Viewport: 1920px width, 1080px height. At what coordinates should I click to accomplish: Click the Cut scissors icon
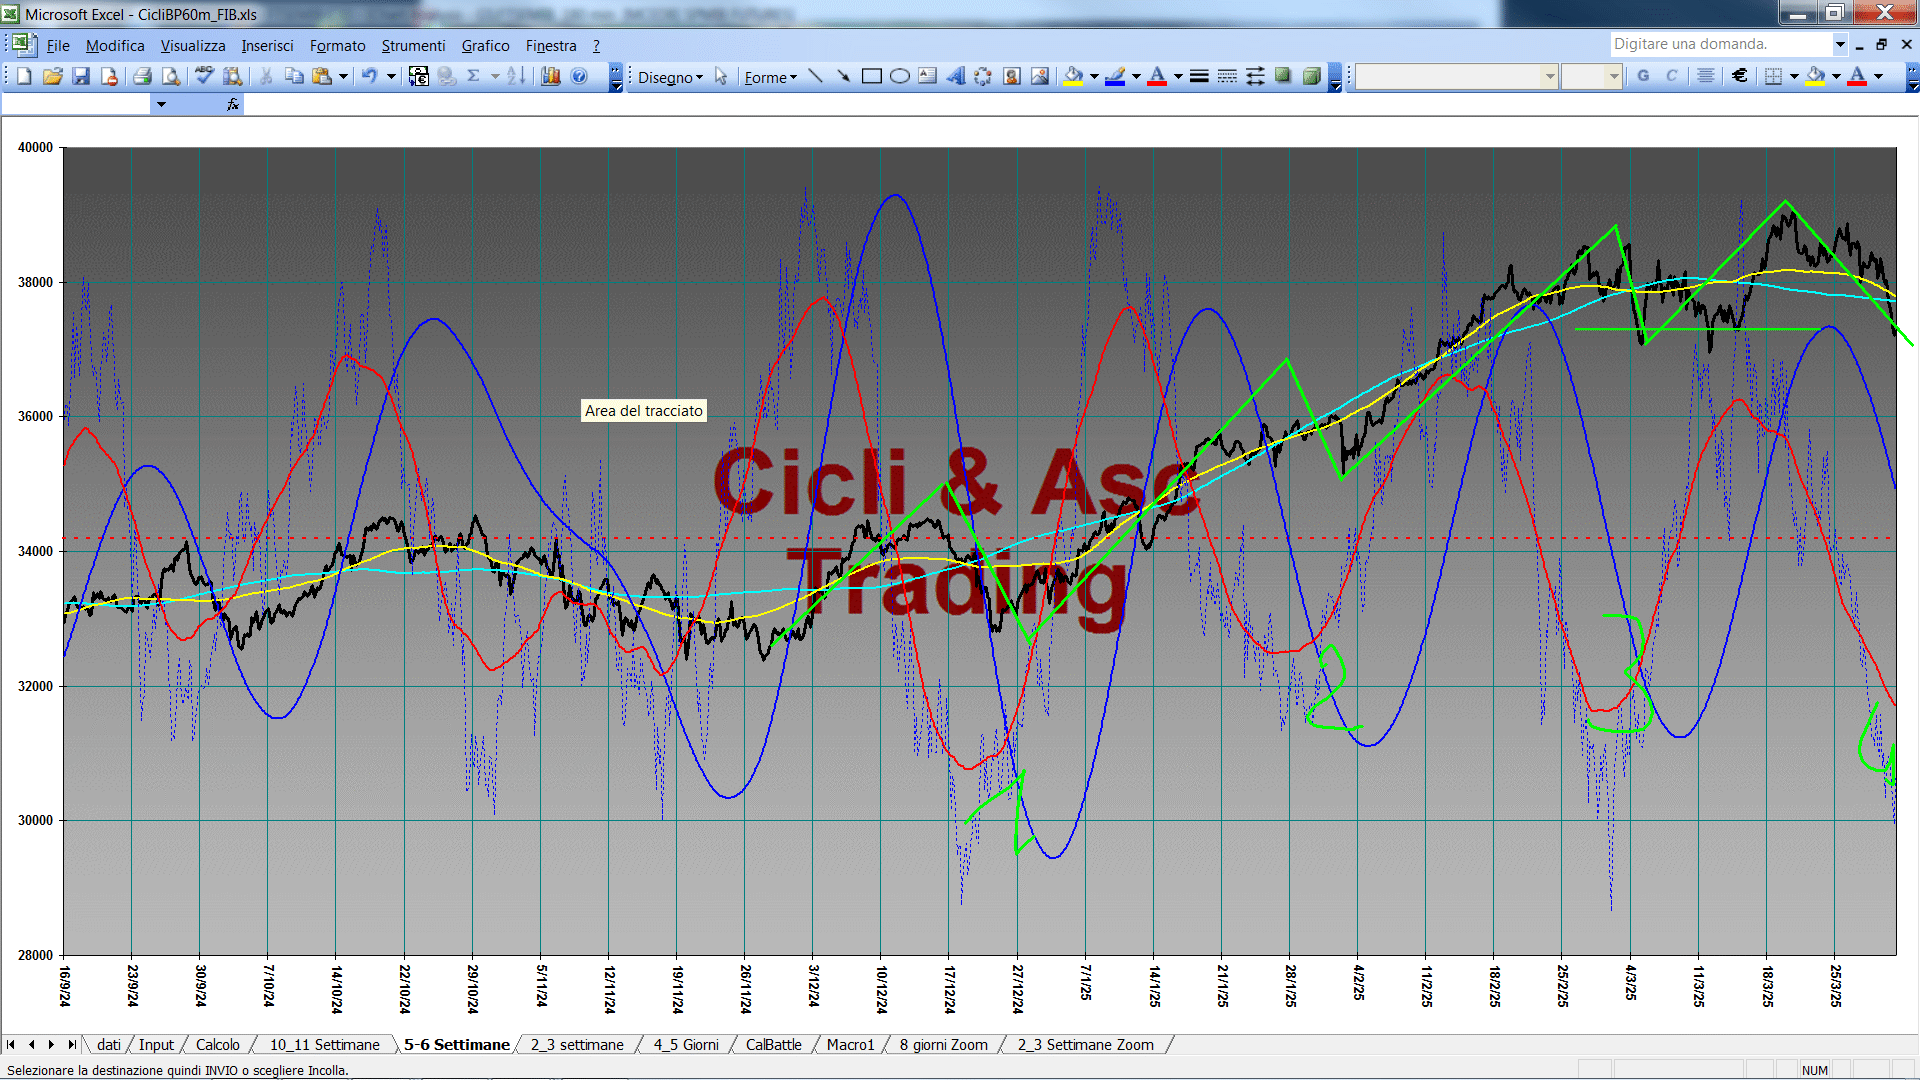[x=265, y=76]
